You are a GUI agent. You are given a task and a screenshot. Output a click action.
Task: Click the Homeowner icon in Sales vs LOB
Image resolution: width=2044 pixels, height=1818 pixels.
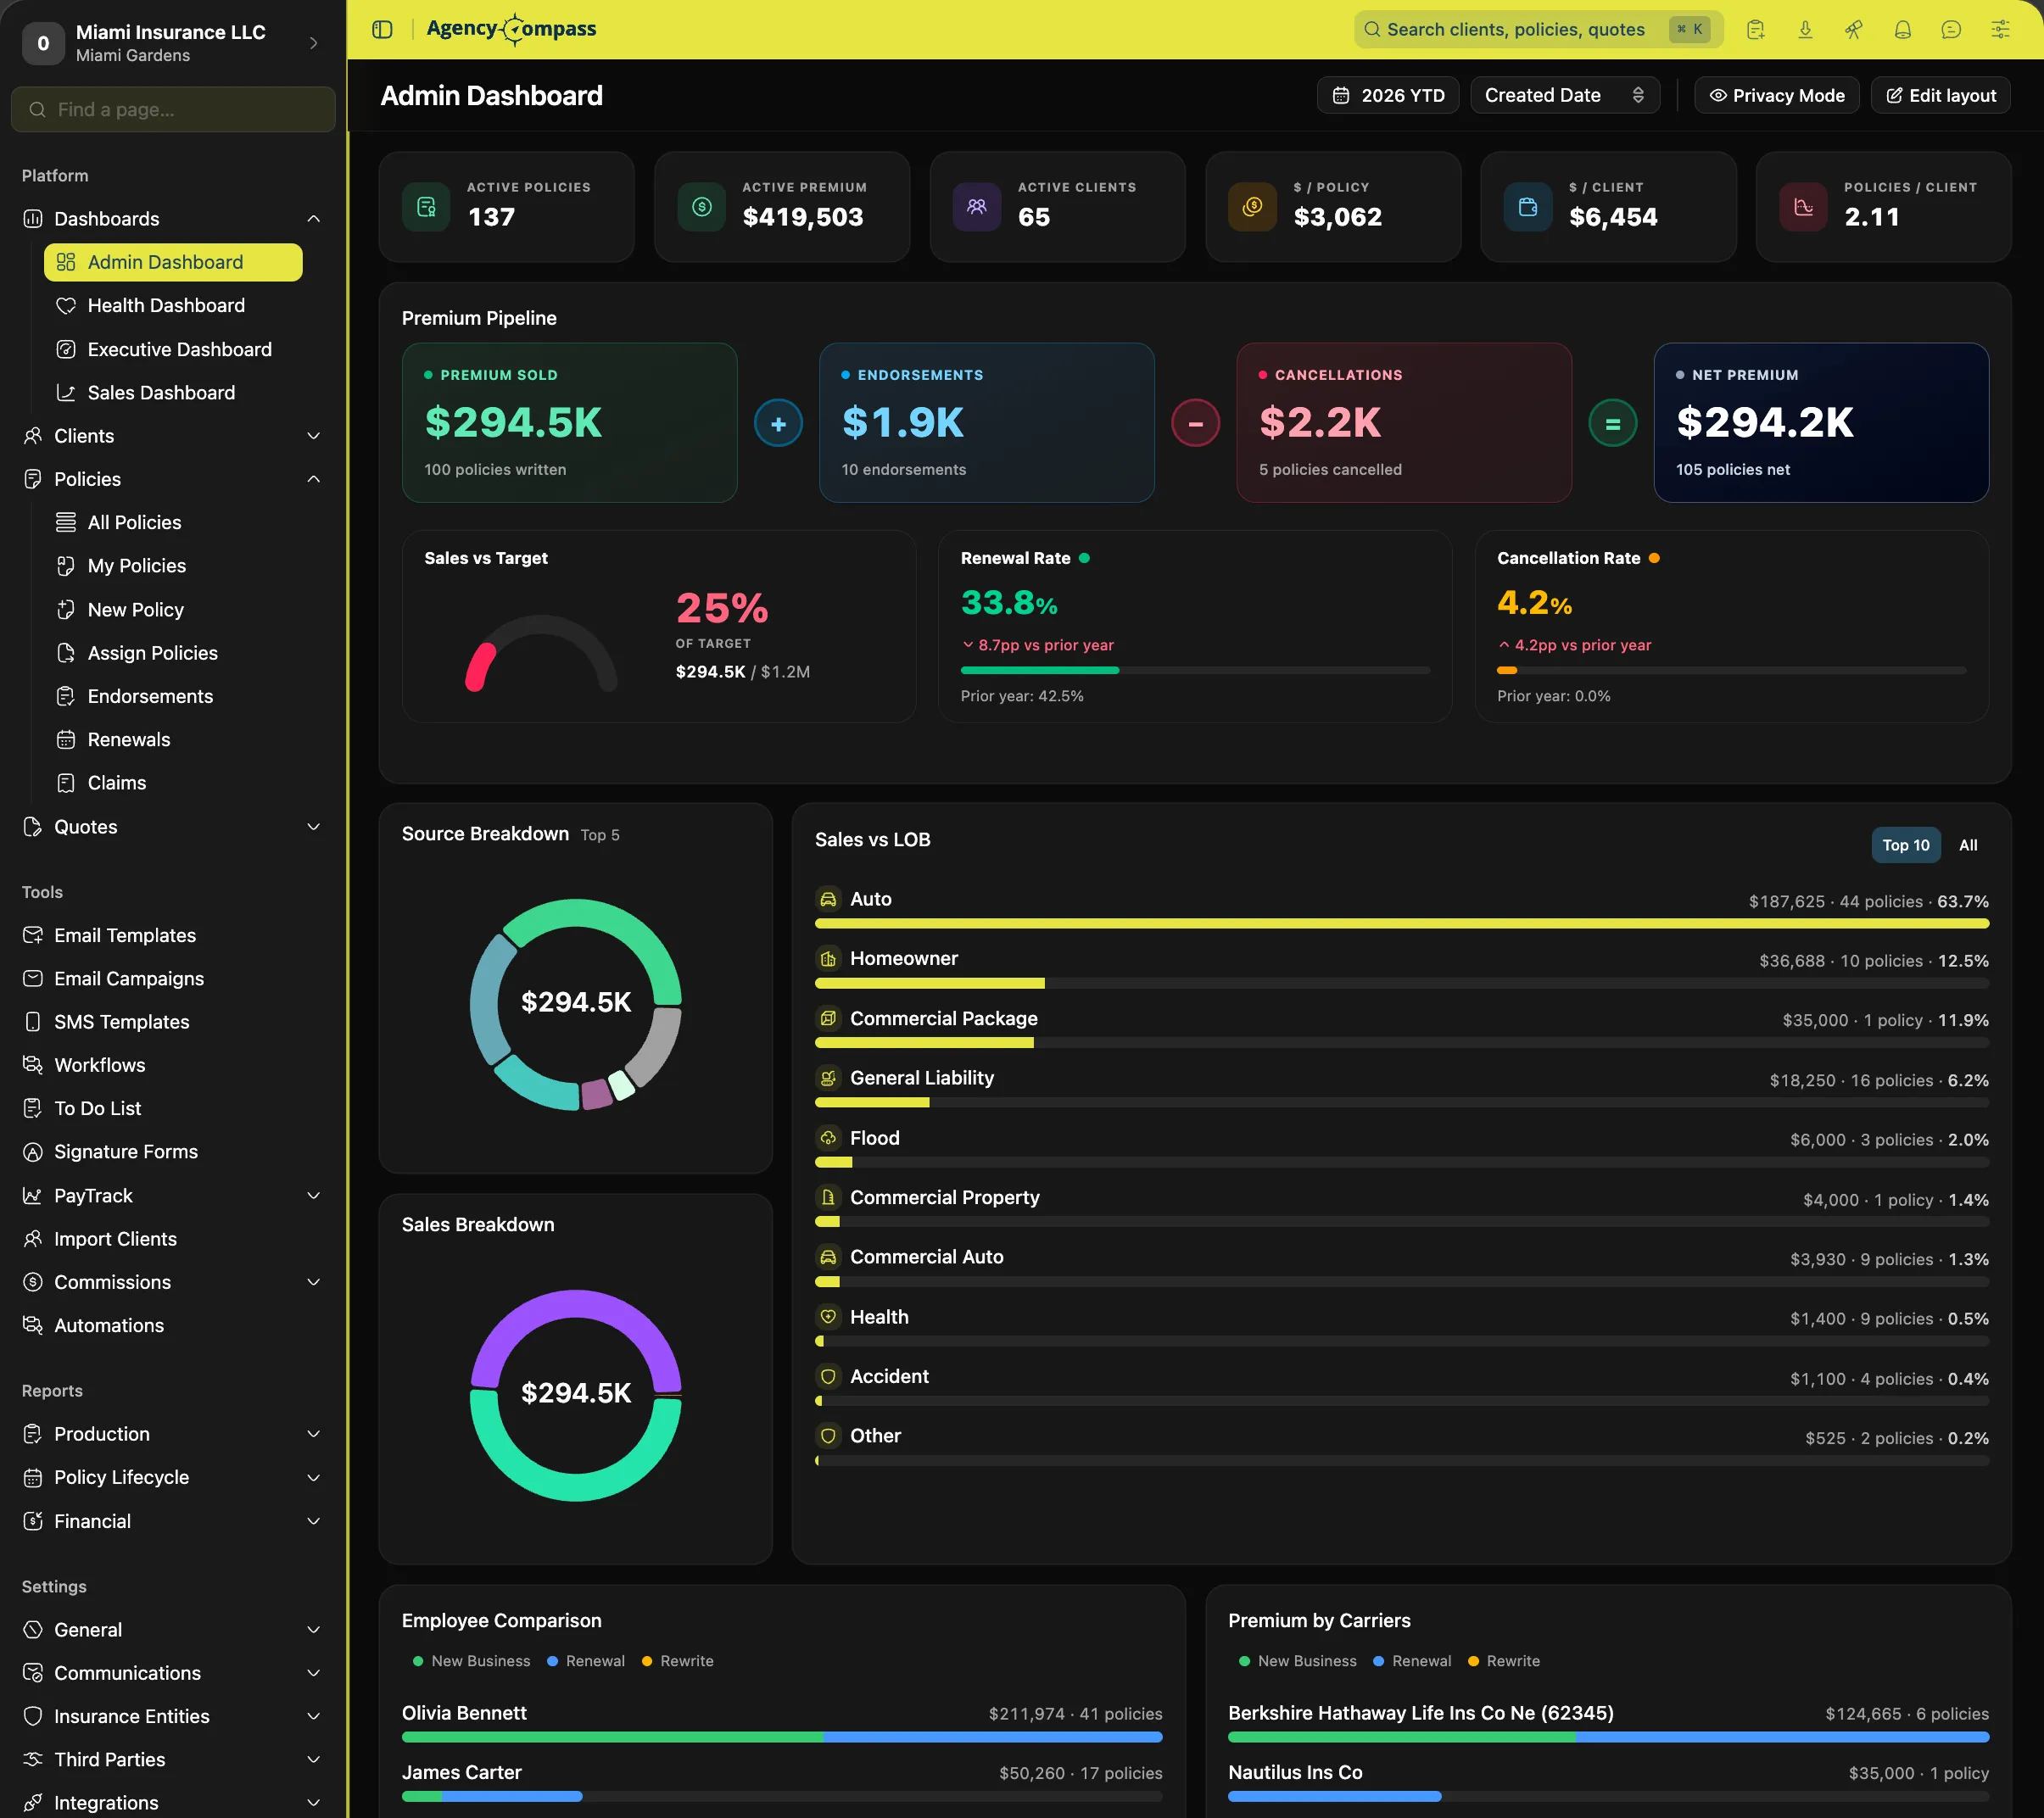coord(828,959)
